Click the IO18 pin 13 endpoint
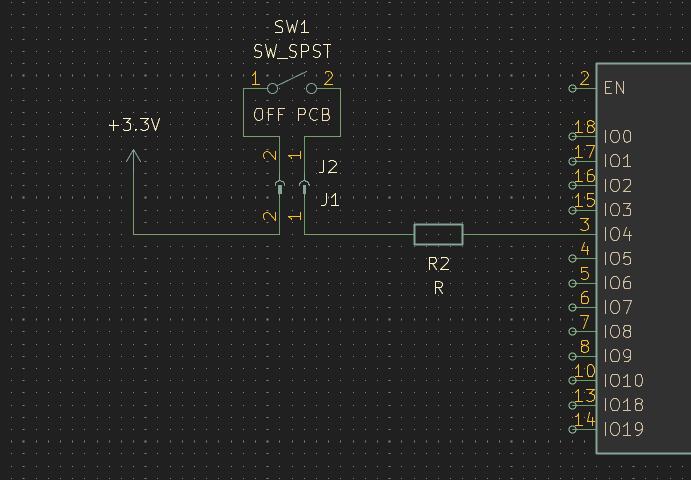691x480 pixels. tap(572, 405)
